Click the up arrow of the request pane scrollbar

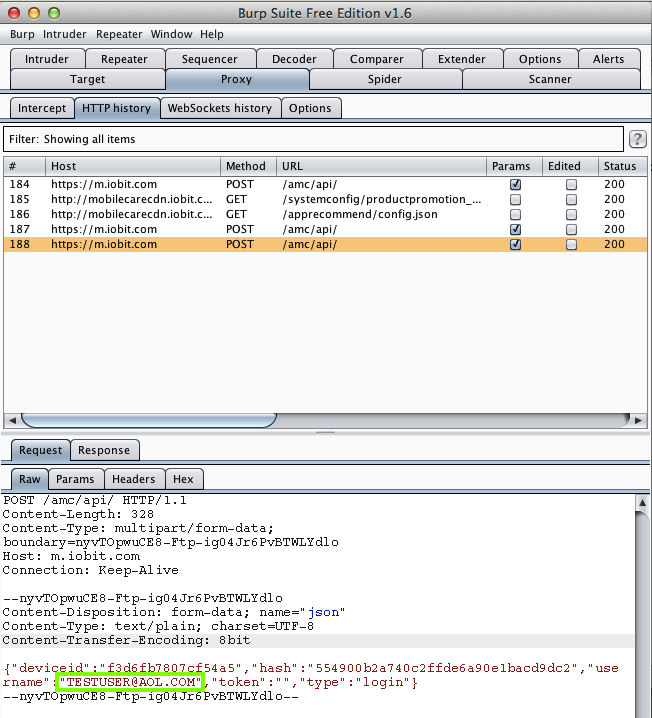(641, 502)
